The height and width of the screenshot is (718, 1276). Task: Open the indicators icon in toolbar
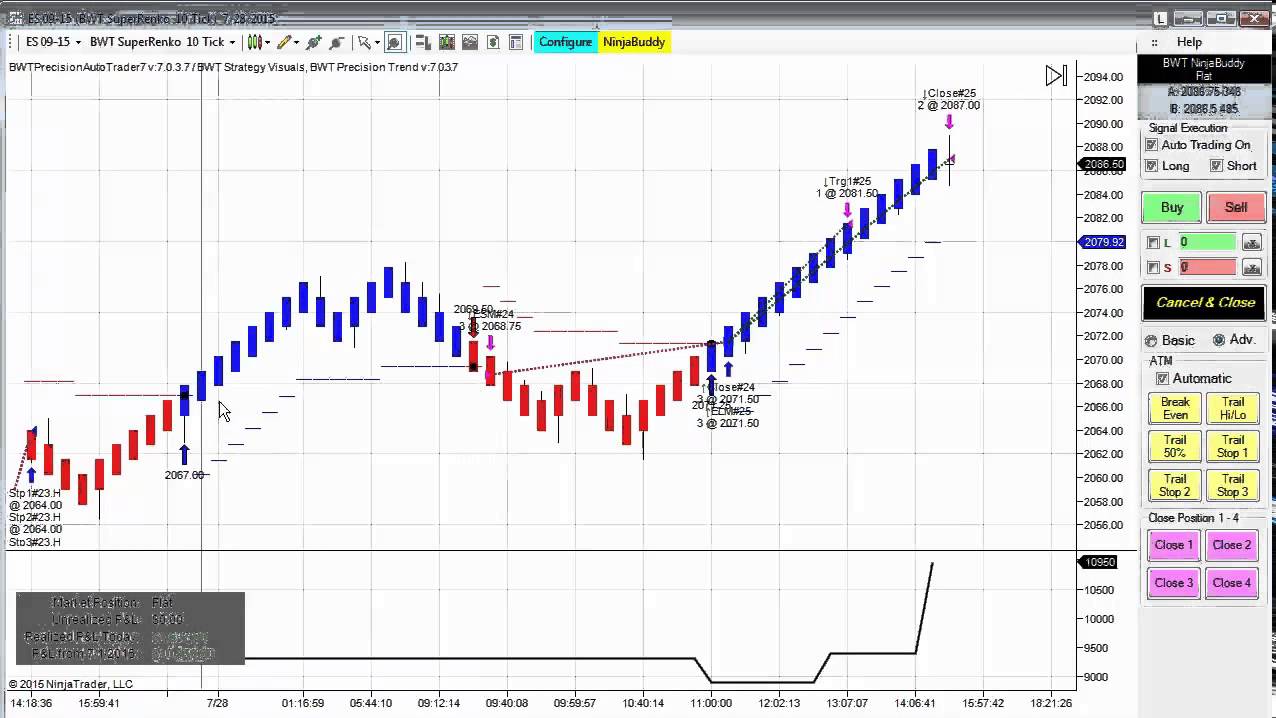point(445,42)
